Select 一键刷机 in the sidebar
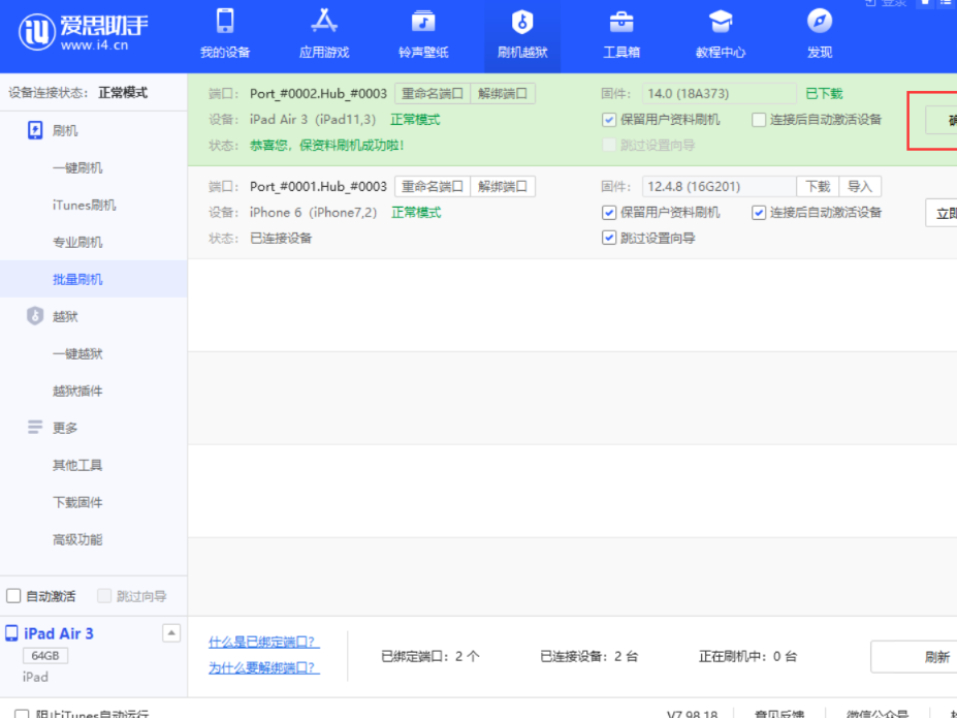Viewport: 957px width, 718px height. point(78,168)
